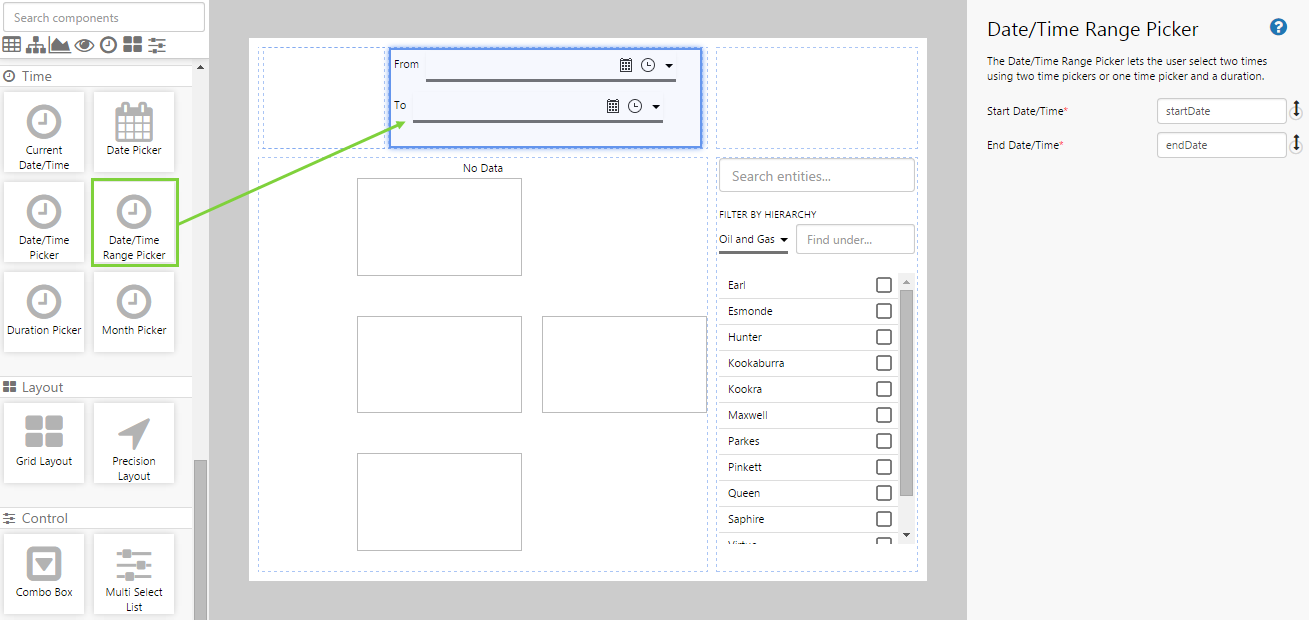Filter palette by hierarchy components icon
1309x620 pixels.
click(36, 45)
